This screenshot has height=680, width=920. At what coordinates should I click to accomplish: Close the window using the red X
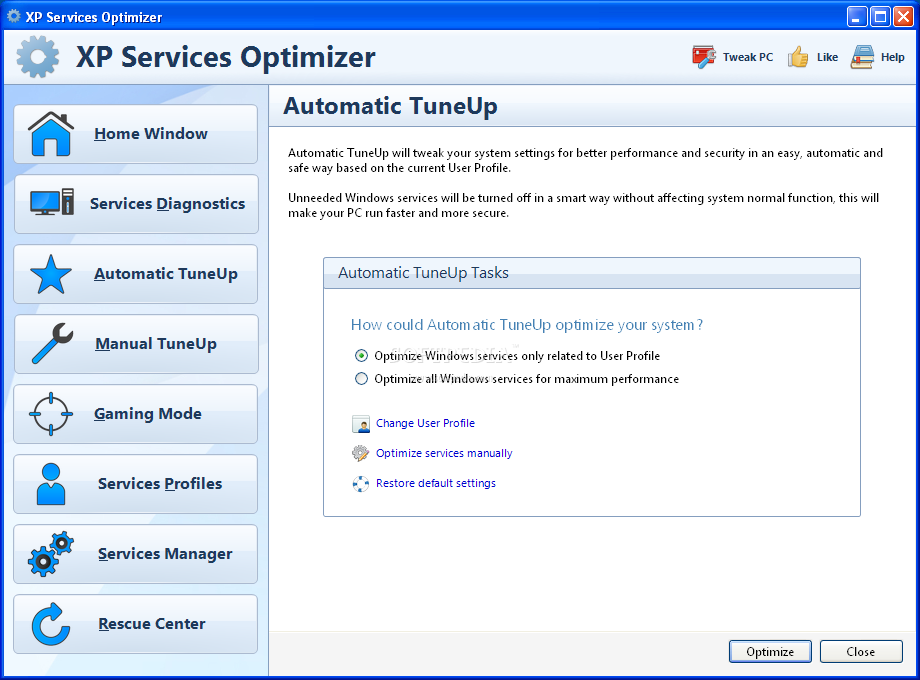pyautogui.click(x=903, y=16)
